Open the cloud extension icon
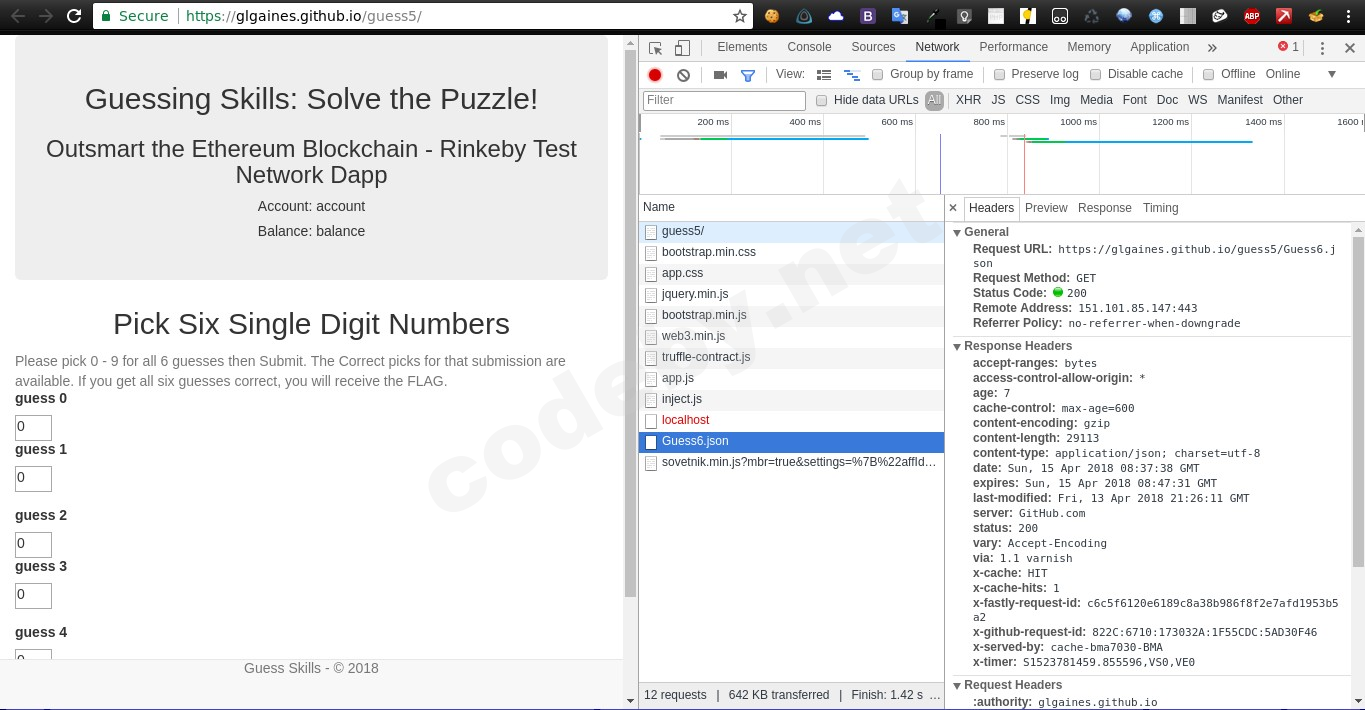Screen dimensions: 1365x710 pyautogui.click(x=836, y=16)
